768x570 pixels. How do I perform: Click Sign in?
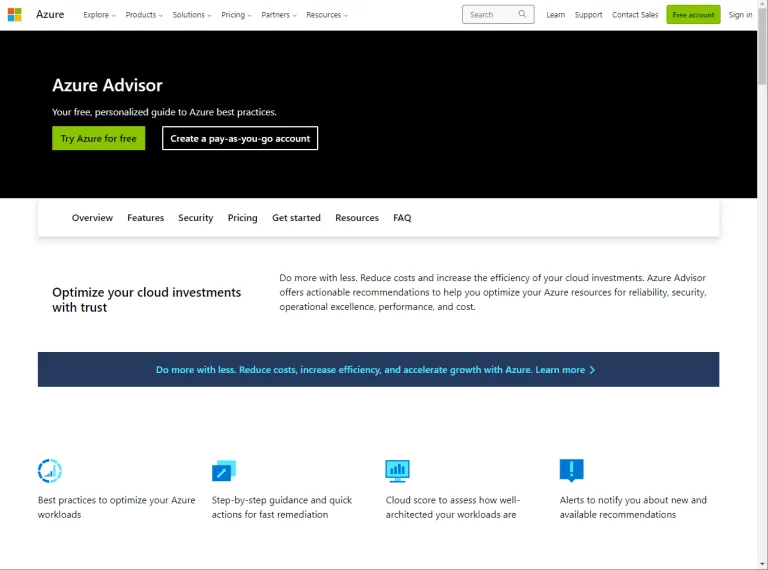740,15
